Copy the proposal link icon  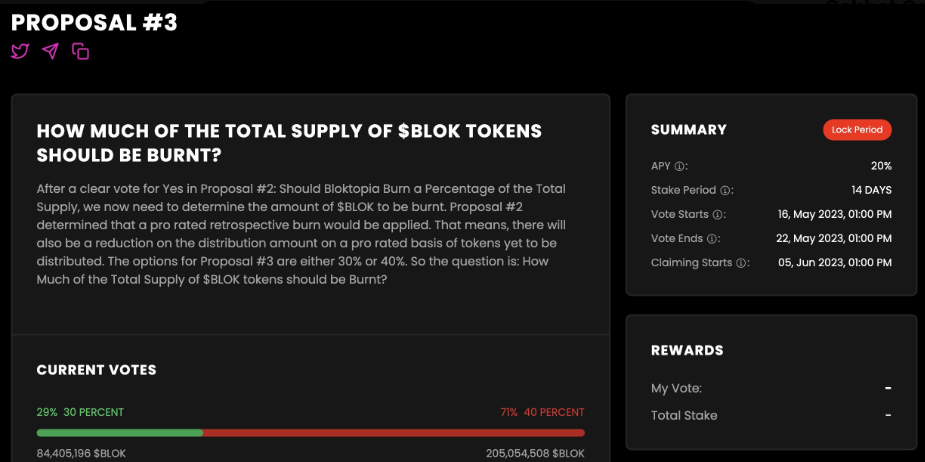tap(81, 51)
